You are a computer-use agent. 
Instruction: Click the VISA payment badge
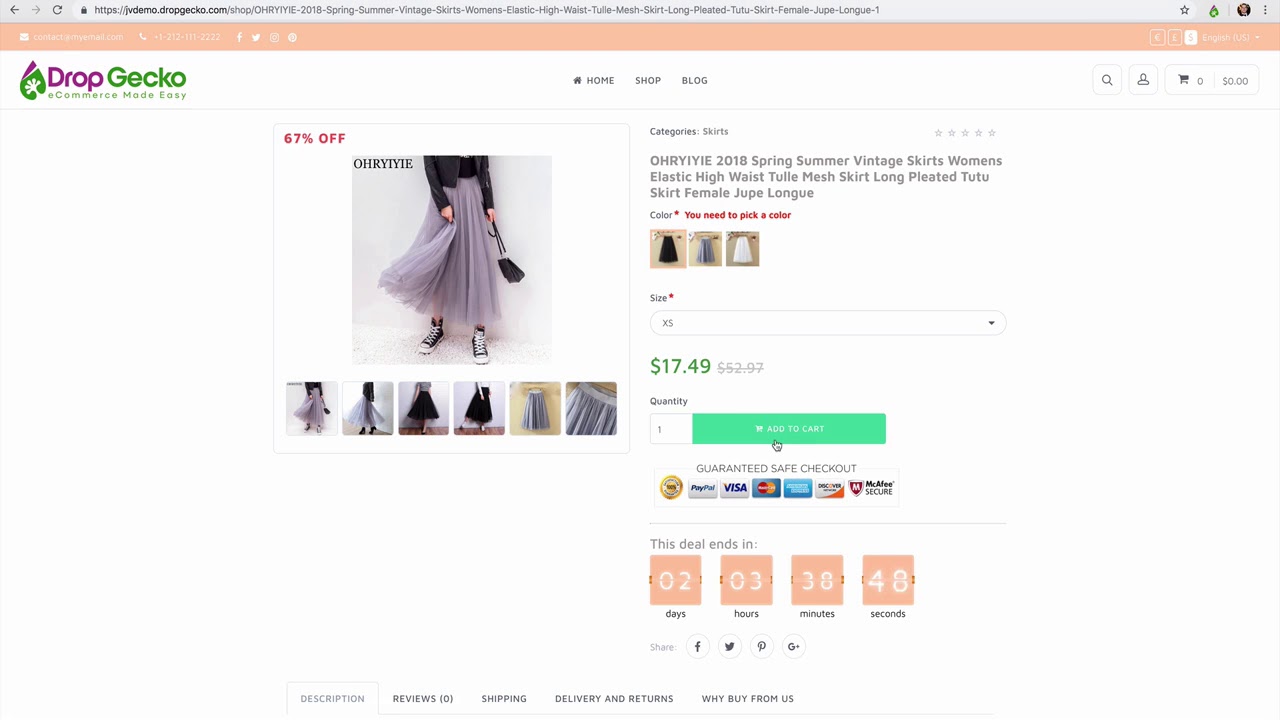click(735, 488)
